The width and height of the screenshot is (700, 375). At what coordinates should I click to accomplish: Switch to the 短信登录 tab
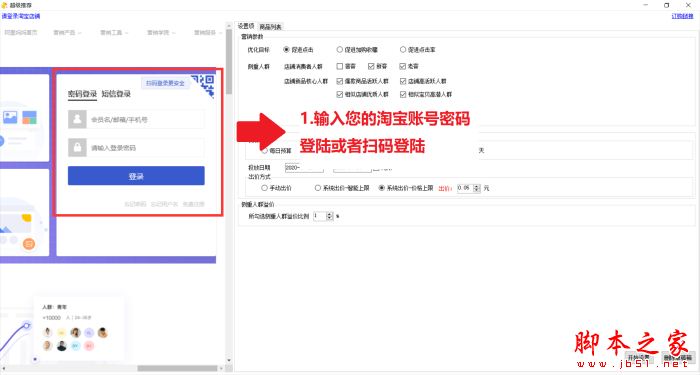click(116, 94)
